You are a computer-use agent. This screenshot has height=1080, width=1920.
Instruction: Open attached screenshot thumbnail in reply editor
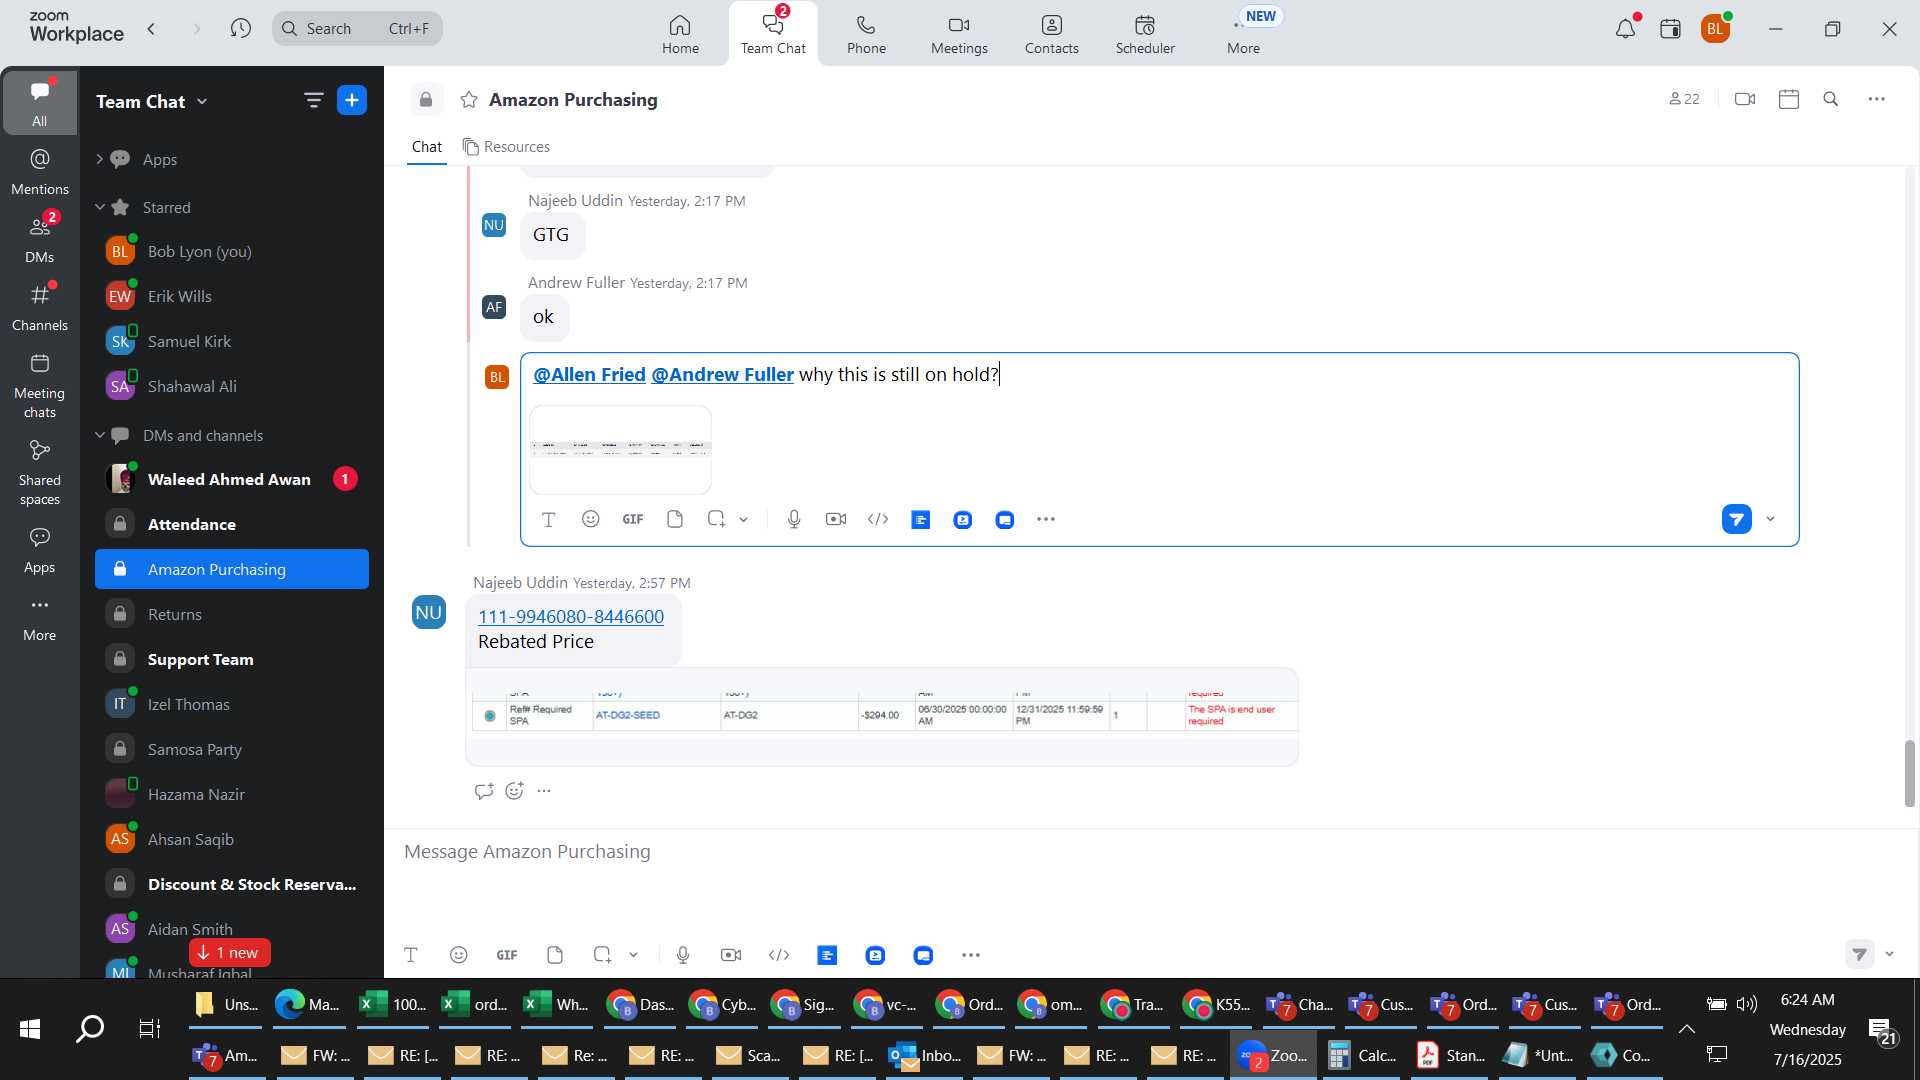coord(620,449)
